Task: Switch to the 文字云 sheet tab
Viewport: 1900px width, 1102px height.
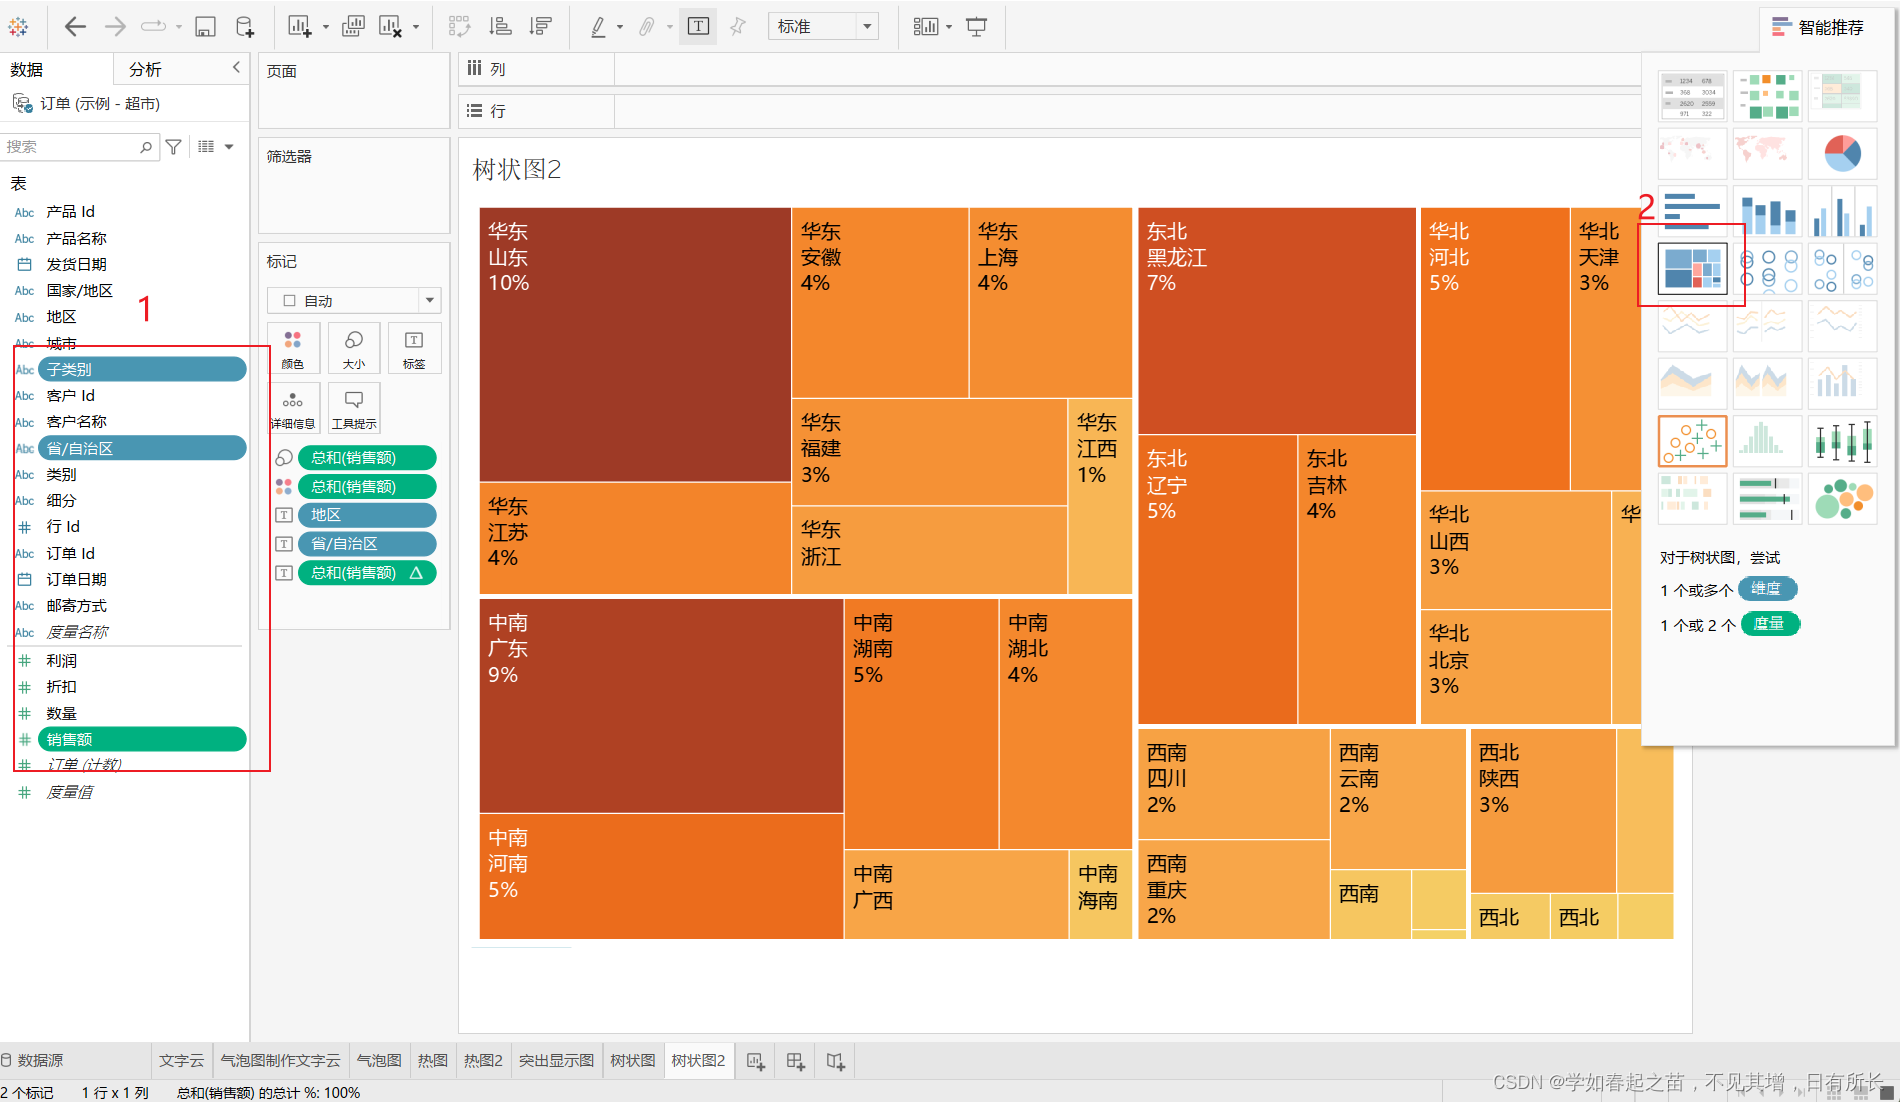Action: 181,1060
